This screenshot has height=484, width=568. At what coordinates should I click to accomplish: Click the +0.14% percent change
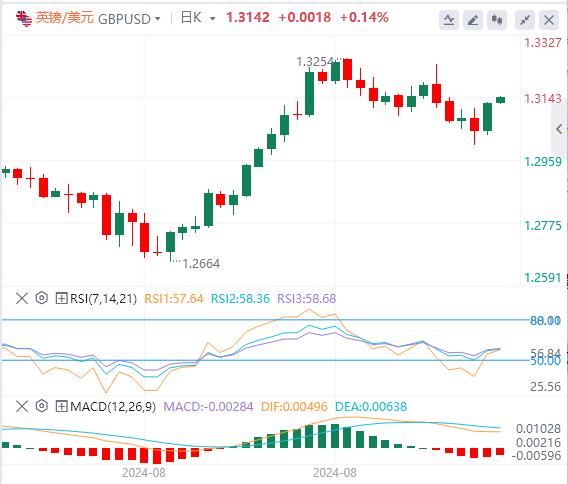[364, 17]
